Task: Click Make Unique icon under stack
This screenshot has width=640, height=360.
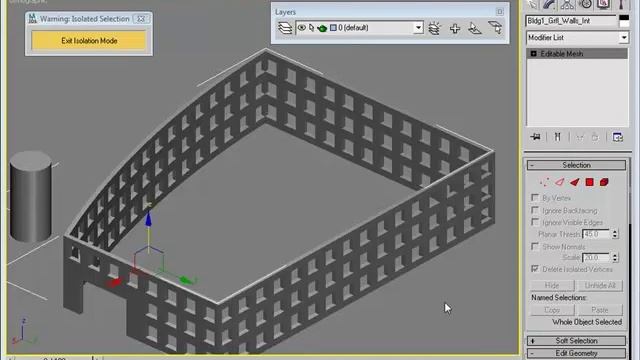Action: click(x=580, y=138)
